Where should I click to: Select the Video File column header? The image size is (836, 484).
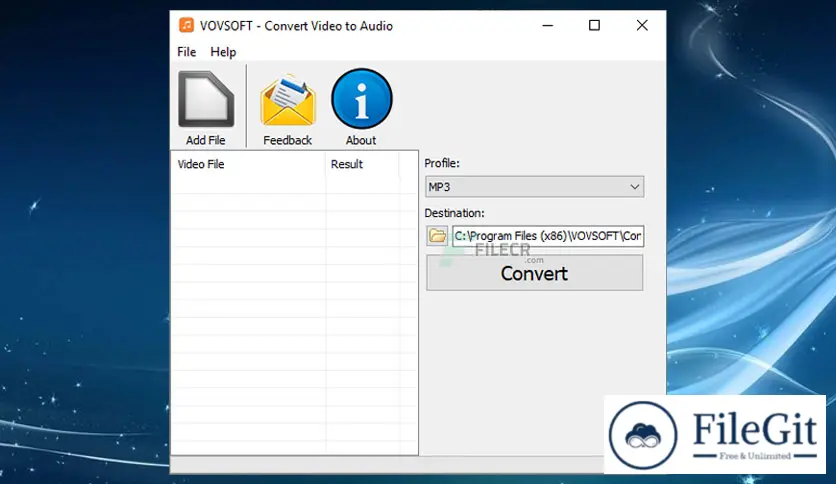(x=248, y=164)
